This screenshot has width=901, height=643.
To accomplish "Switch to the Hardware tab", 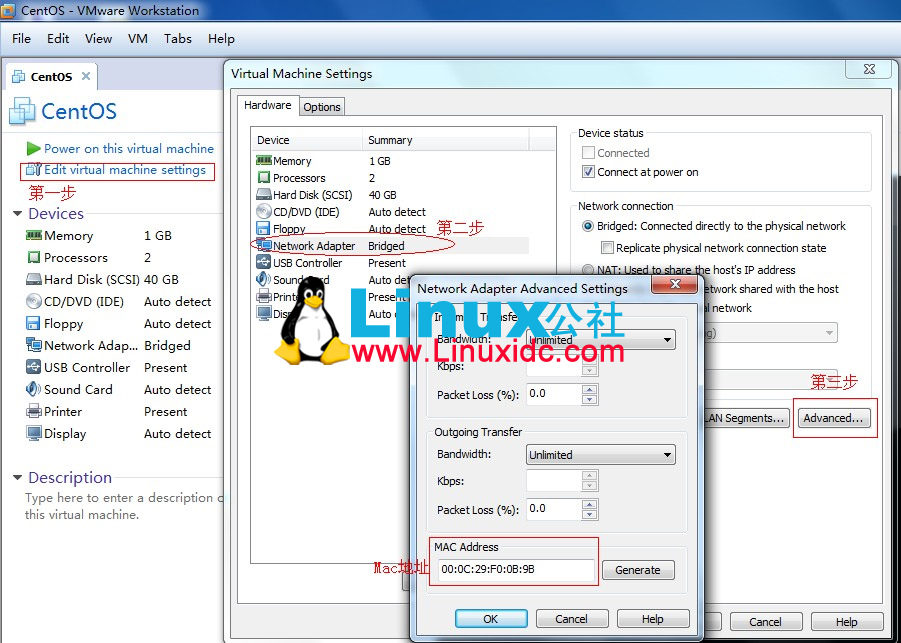I will coord(268,105).
